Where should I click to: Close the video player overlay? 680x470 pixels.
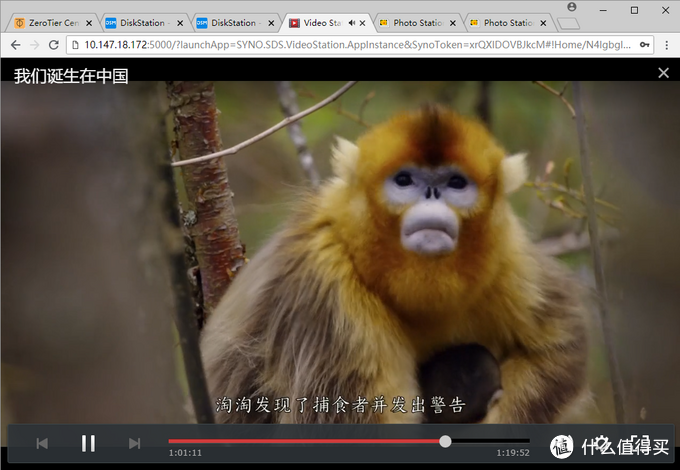tap(663, 73)
